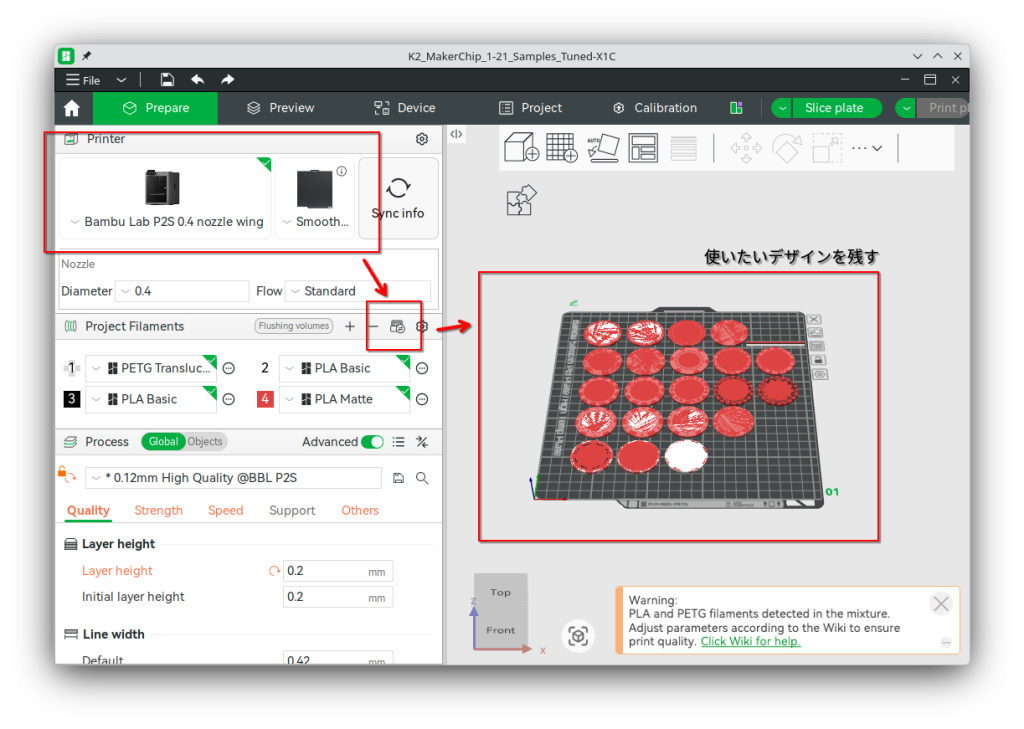1024x729 pixels.
Task: Click the Layer height input field
Action: click(x=324, y=571)
